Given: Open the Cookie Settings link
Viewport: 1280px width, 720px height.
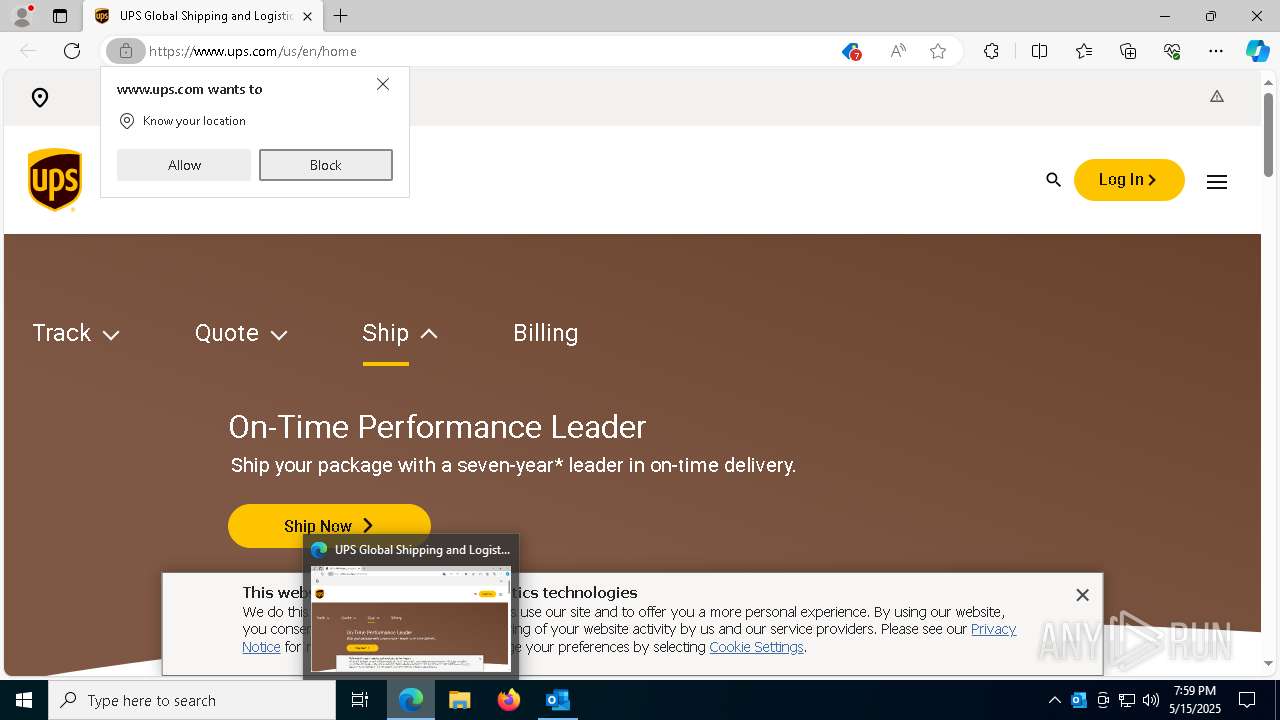Looking at the screenshot, I should point(756,647).
